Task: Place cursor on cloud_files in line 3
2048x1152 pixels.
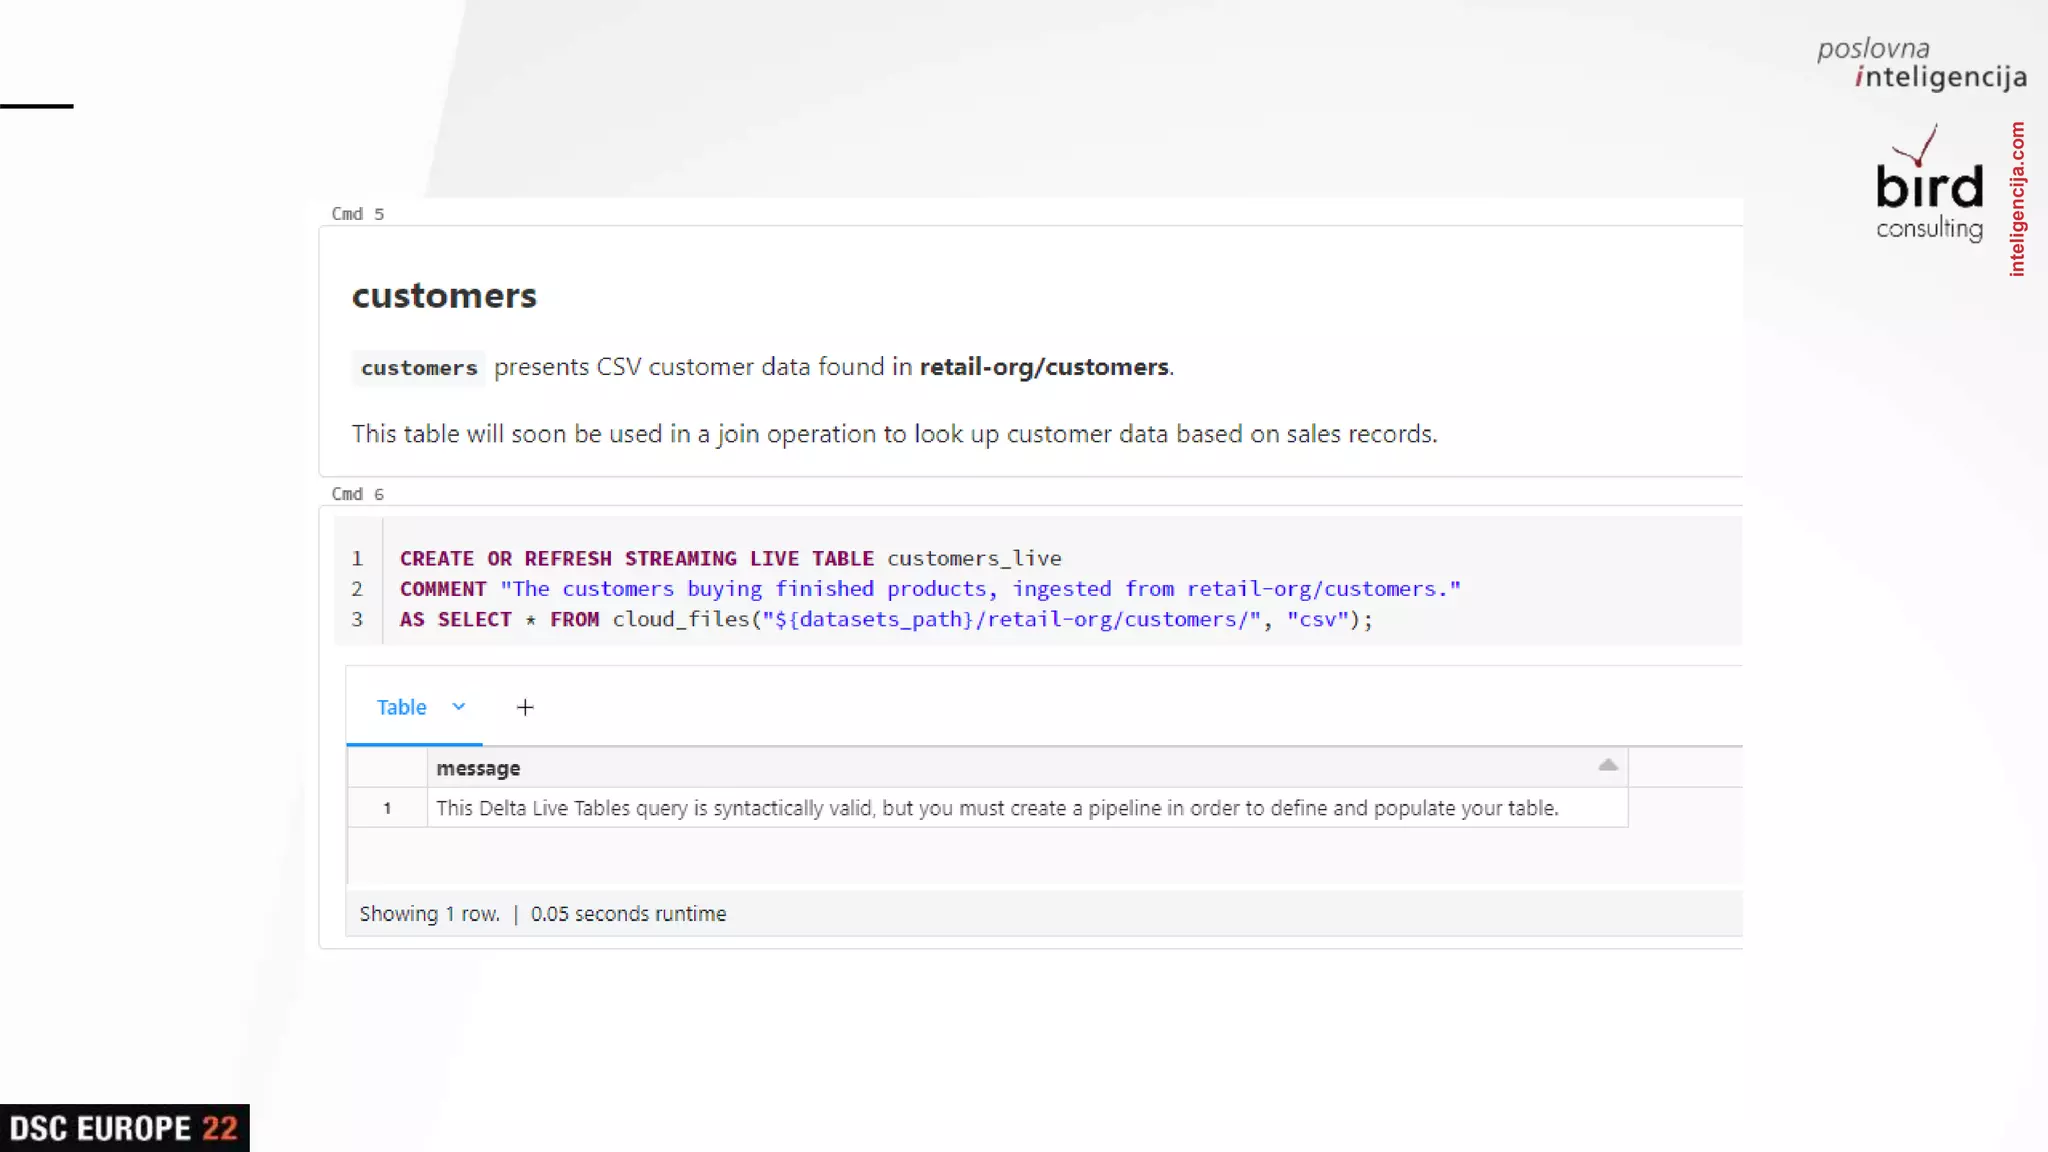Action: (680, 620)
